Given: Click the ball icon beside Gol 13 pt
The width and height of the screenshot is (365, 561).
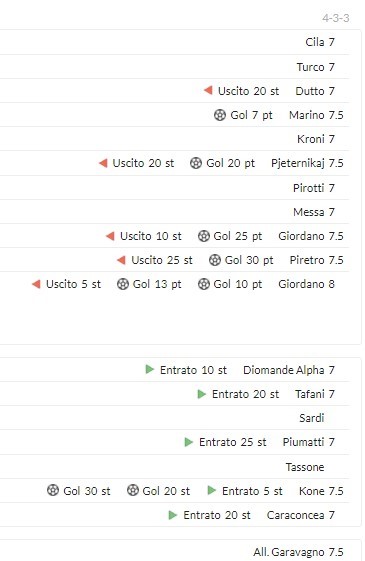Looking at the screenshot, I should click(123, 284).
